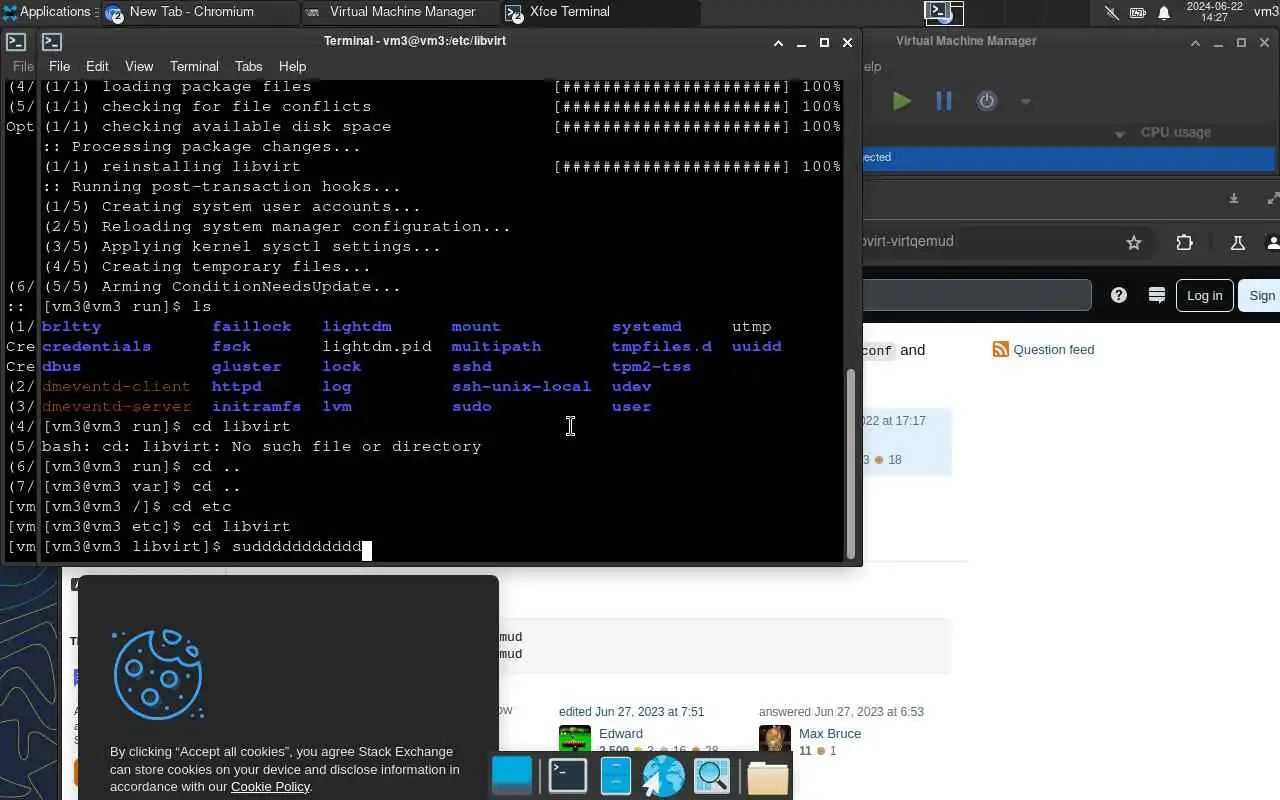Screen dimensions: 1280x800
Task: Click Show Desktop dock icon
Action: click(x=512, y=776)
